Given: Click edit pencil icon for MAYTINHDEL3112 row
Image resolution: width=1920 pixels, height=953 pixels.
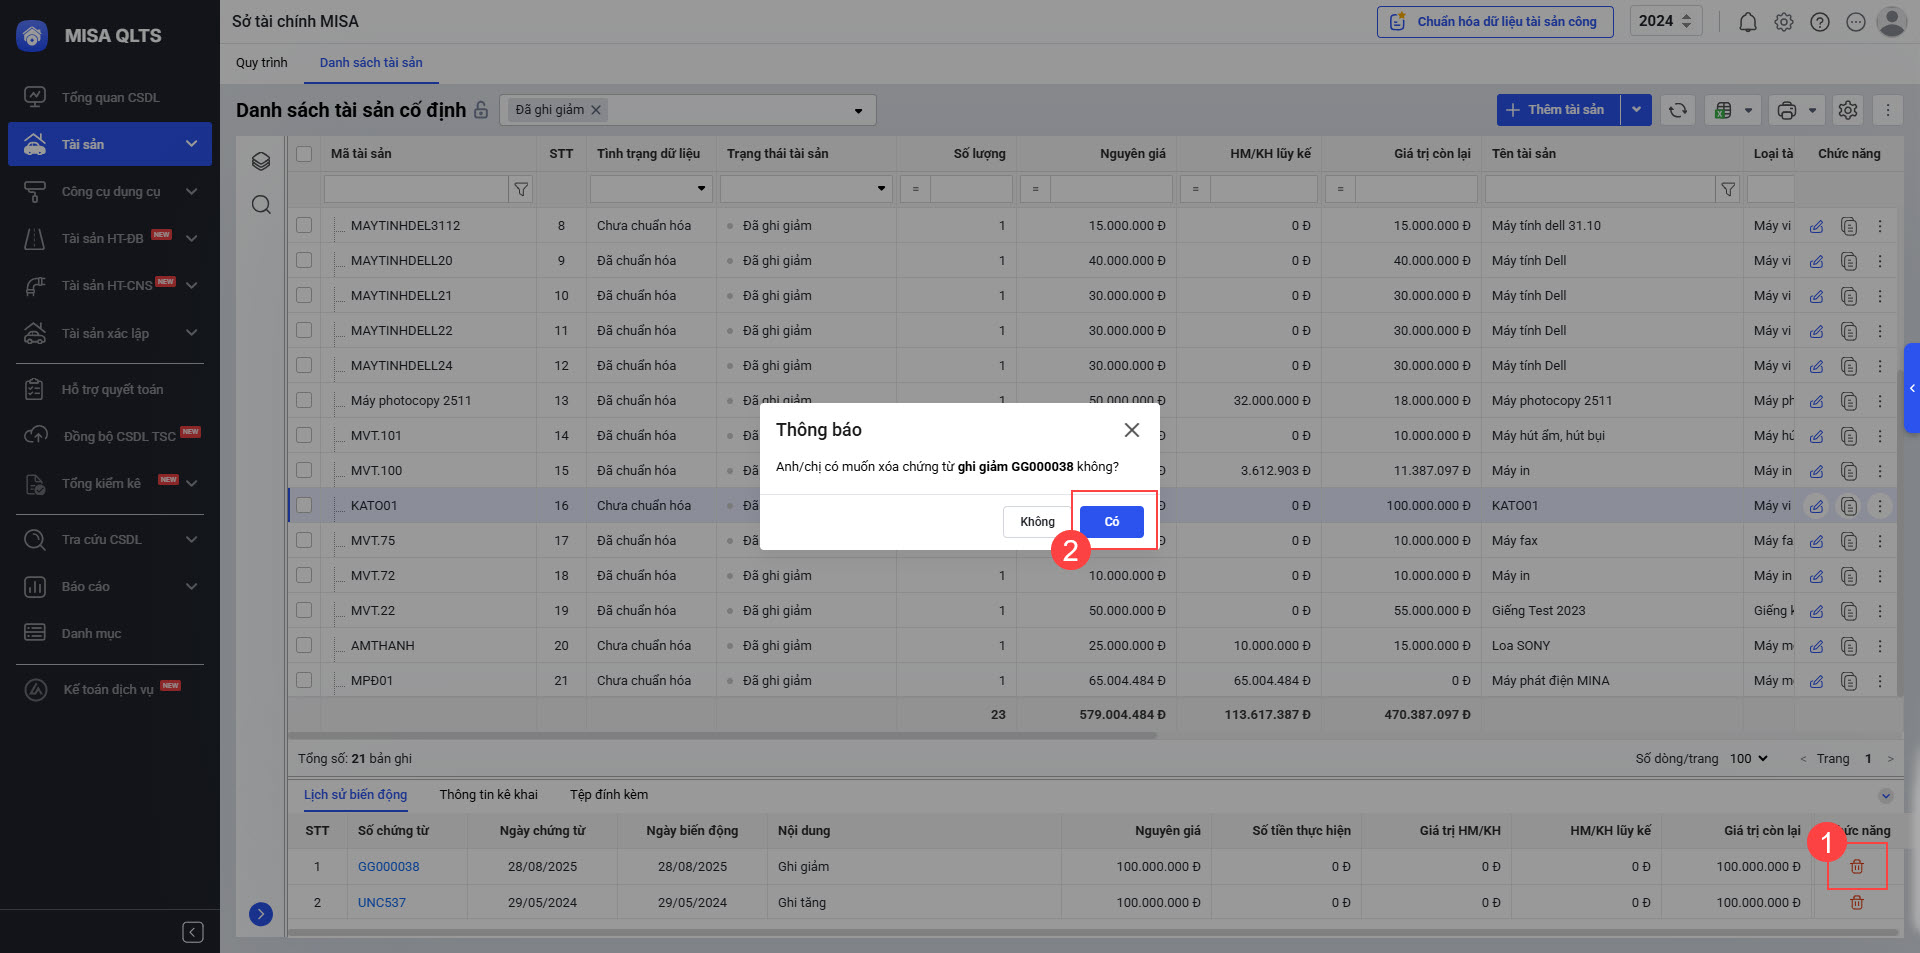Looking at the screenshot, I should click(1816, 227).
